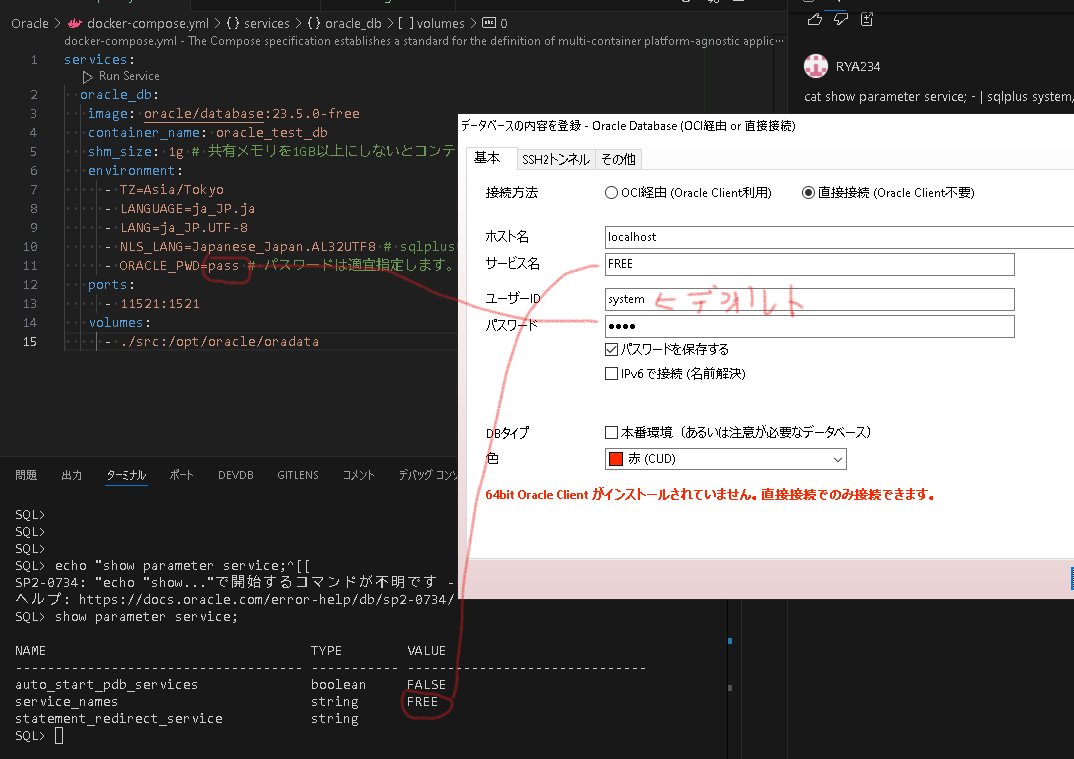Open the volumes breadcrumb segment

click(x=440, y=23)
